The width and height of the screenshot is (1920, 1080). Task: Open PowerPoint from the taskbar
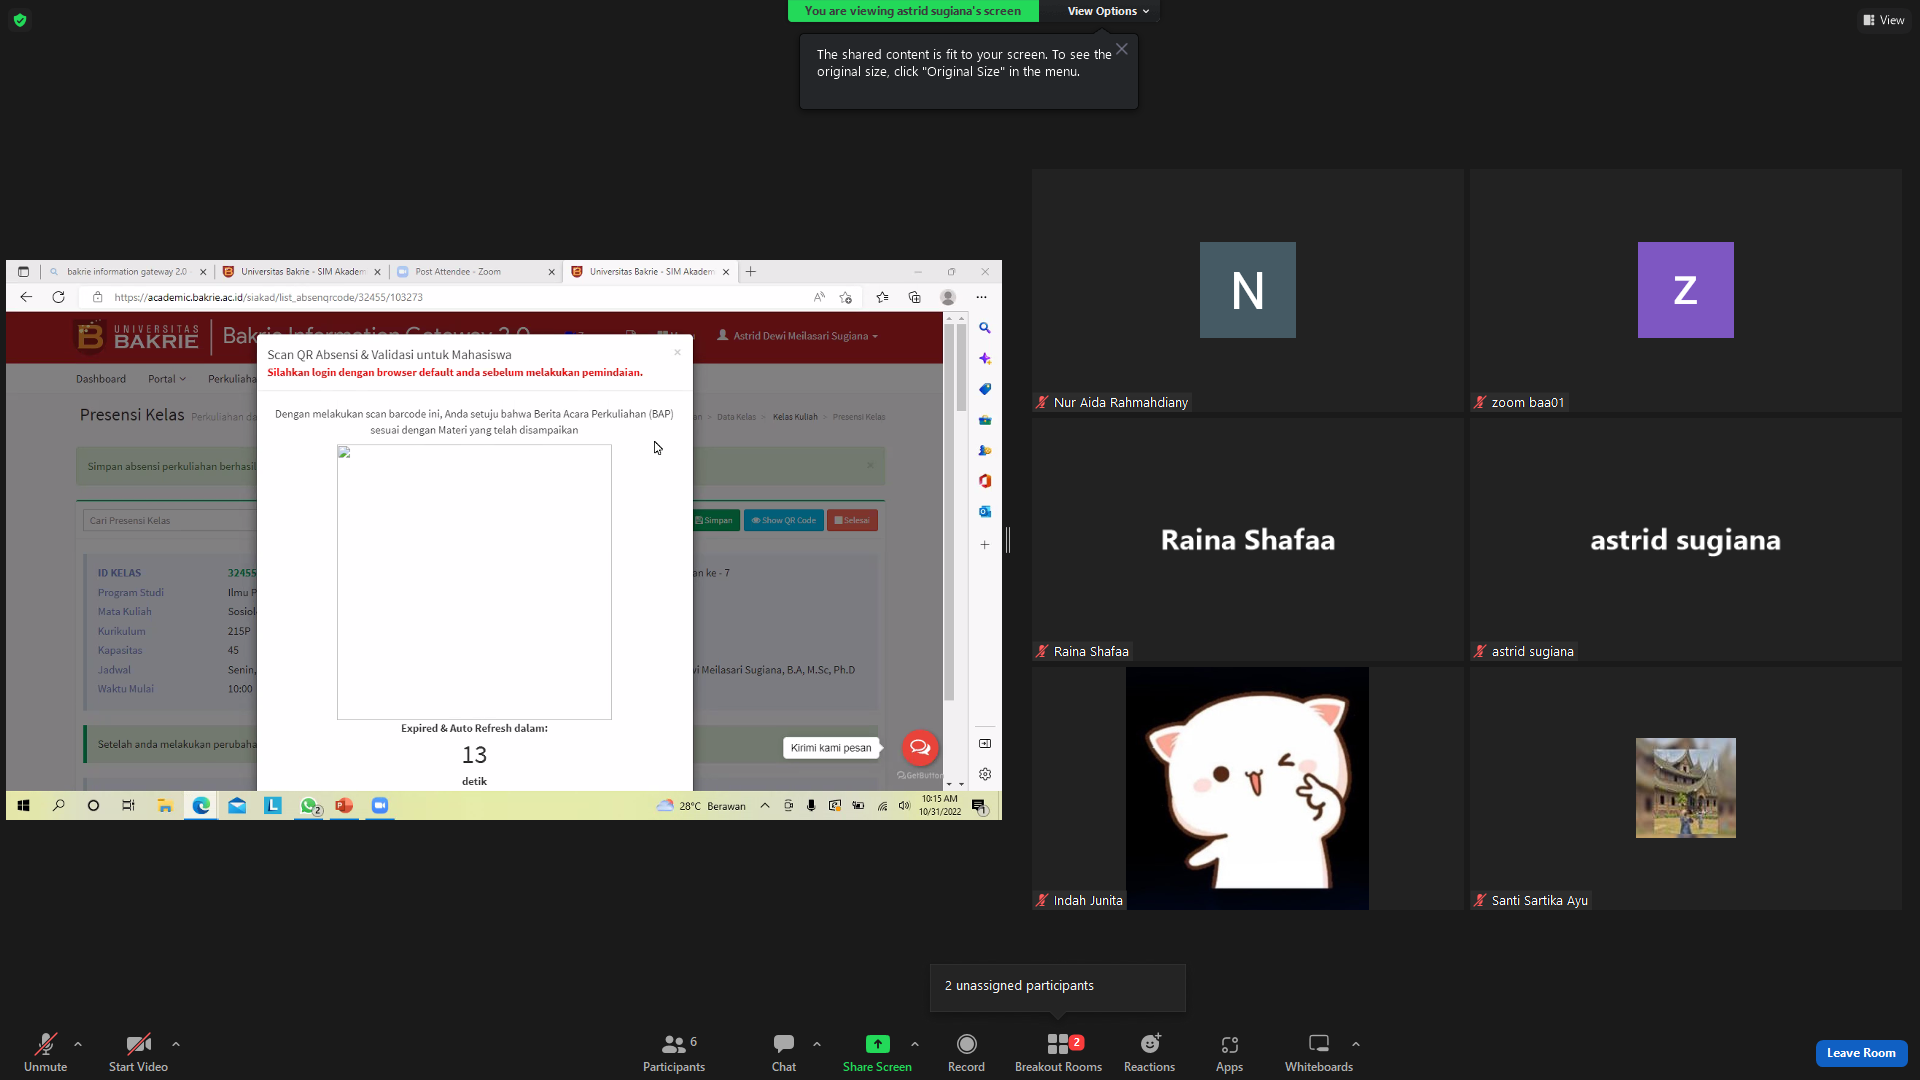coord(344,806)
